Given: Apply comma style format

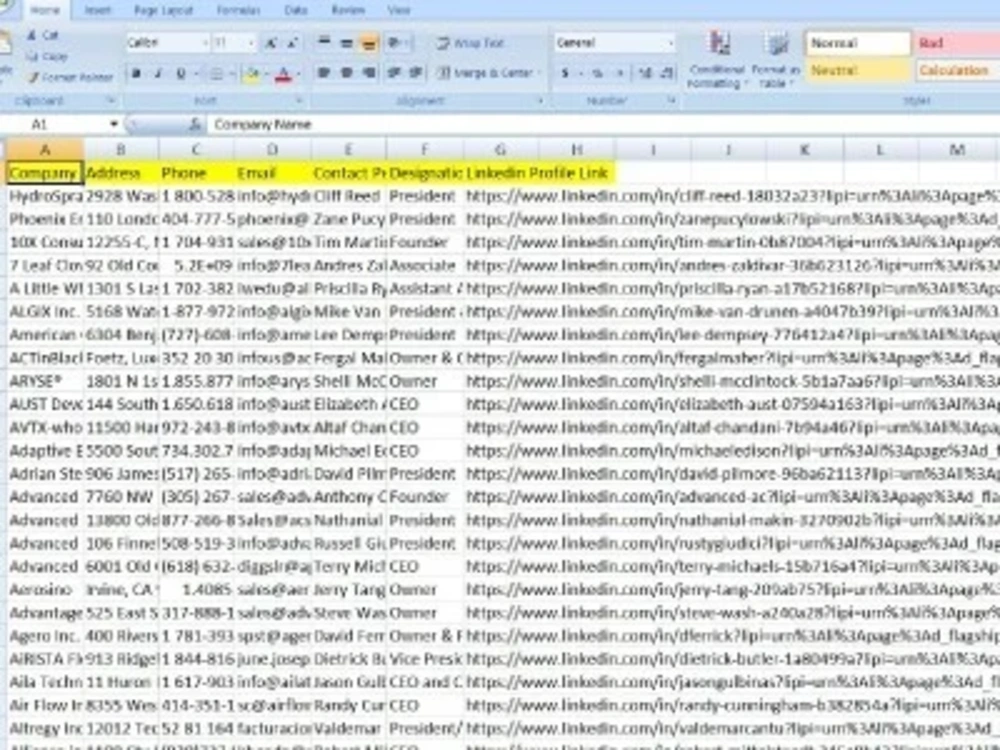Looking at the screenshot, I should (x=619, y=73).
